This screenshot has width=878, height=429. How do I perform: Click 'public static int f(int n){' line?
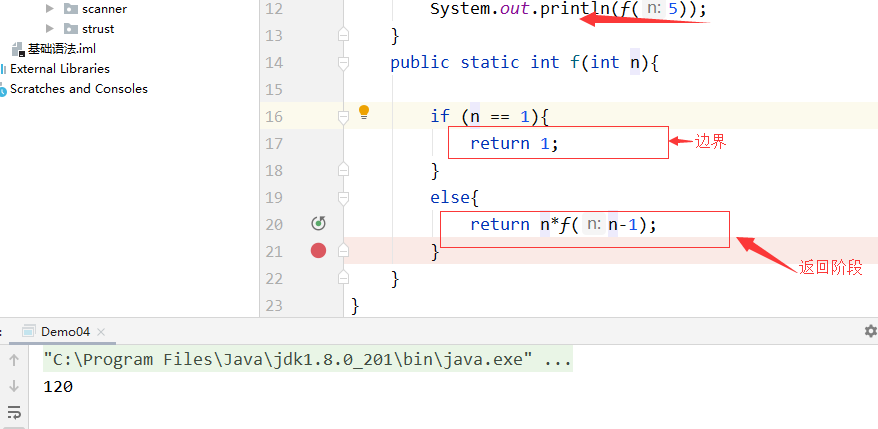coord(525,62)
